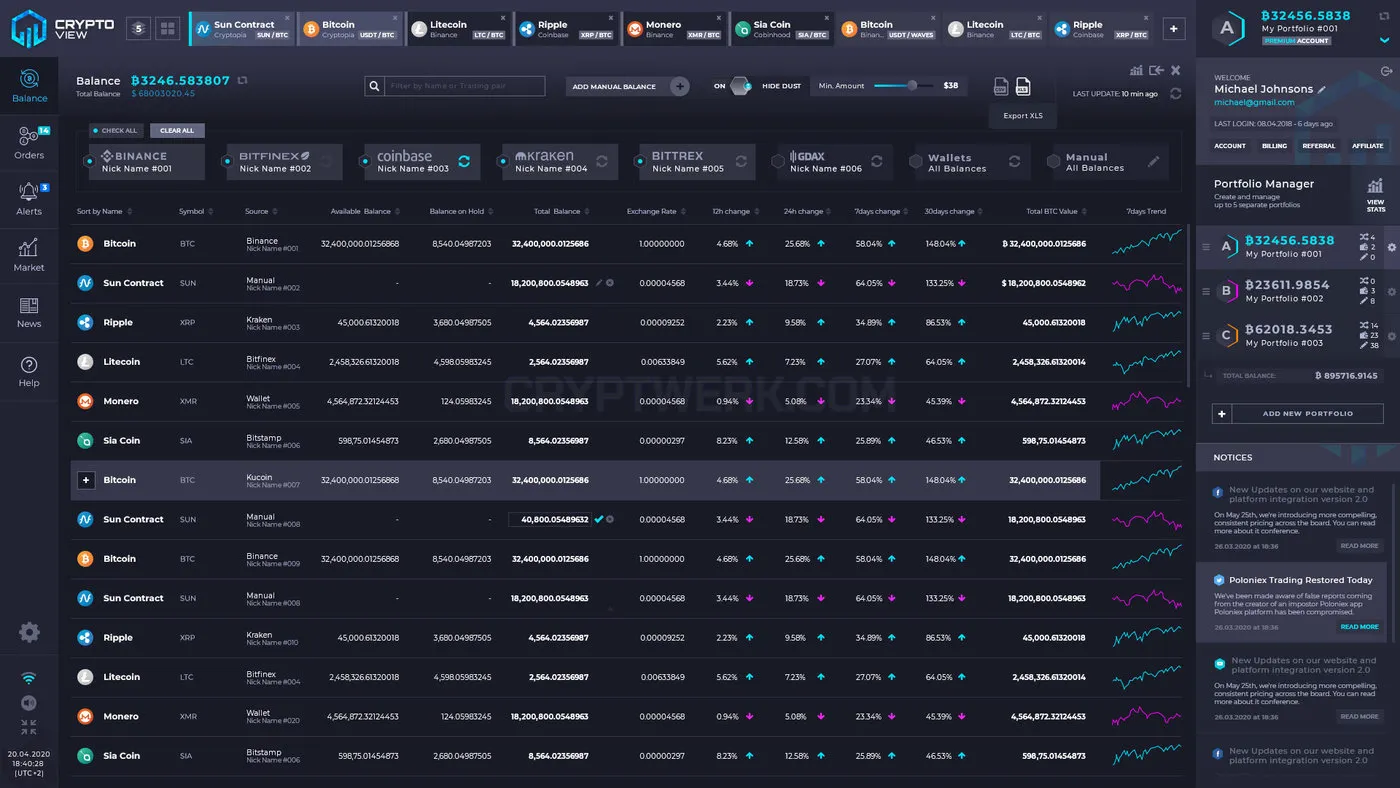
Task: Refresh the total balance next to ฿3246.583807
Action: point(242,80)
